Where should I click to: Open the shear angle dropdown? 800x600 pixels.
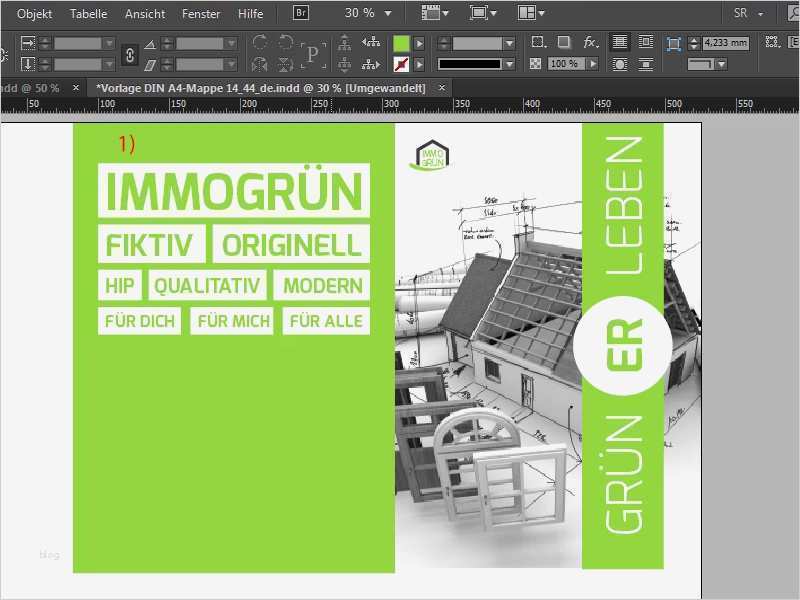(x=231, y=64)
